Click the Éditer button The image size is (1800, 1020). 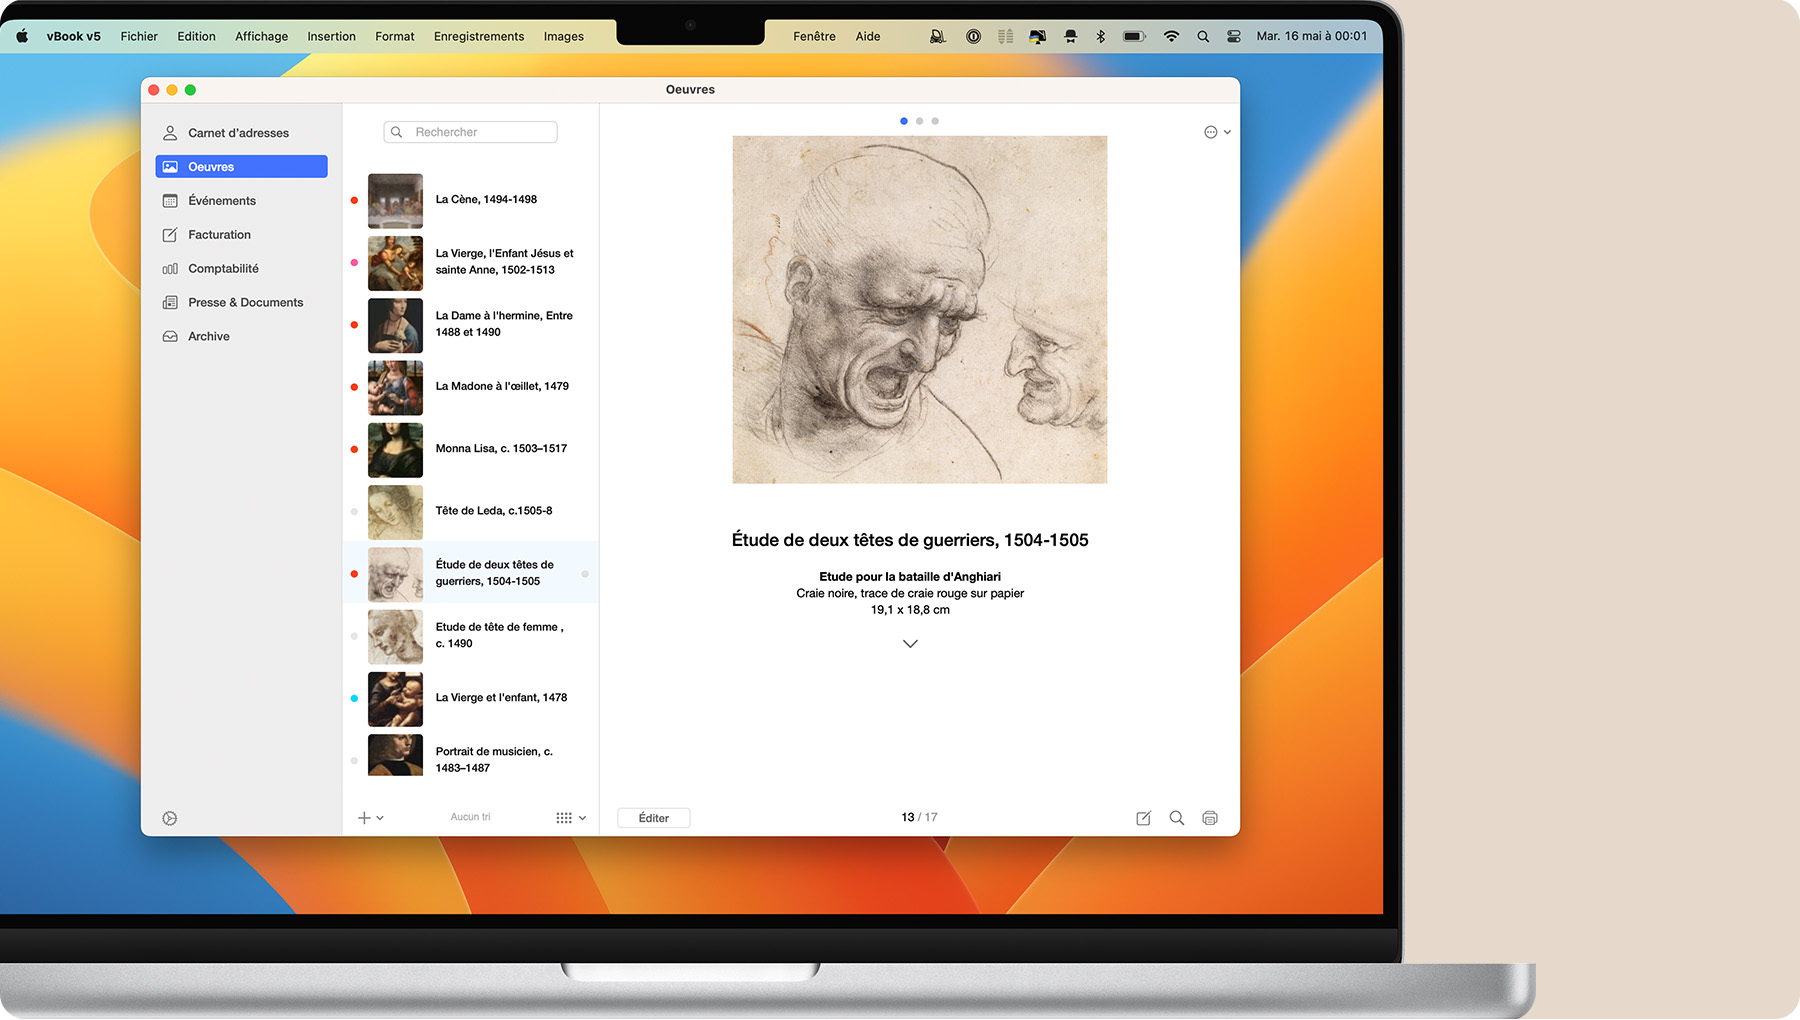pos(654,818)
